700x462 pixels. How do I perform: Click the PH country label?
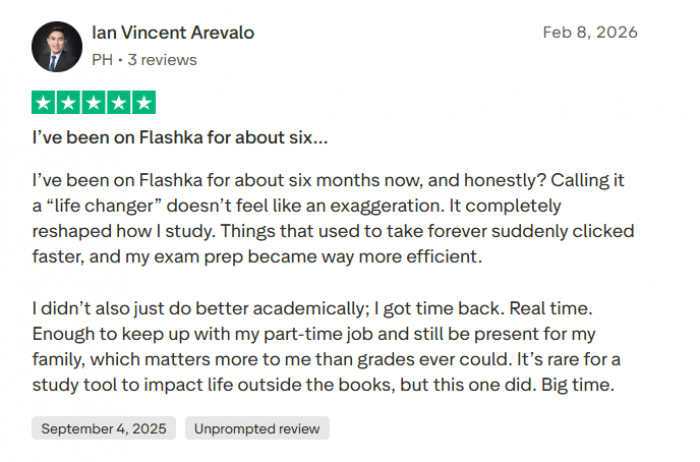point(101,60)
